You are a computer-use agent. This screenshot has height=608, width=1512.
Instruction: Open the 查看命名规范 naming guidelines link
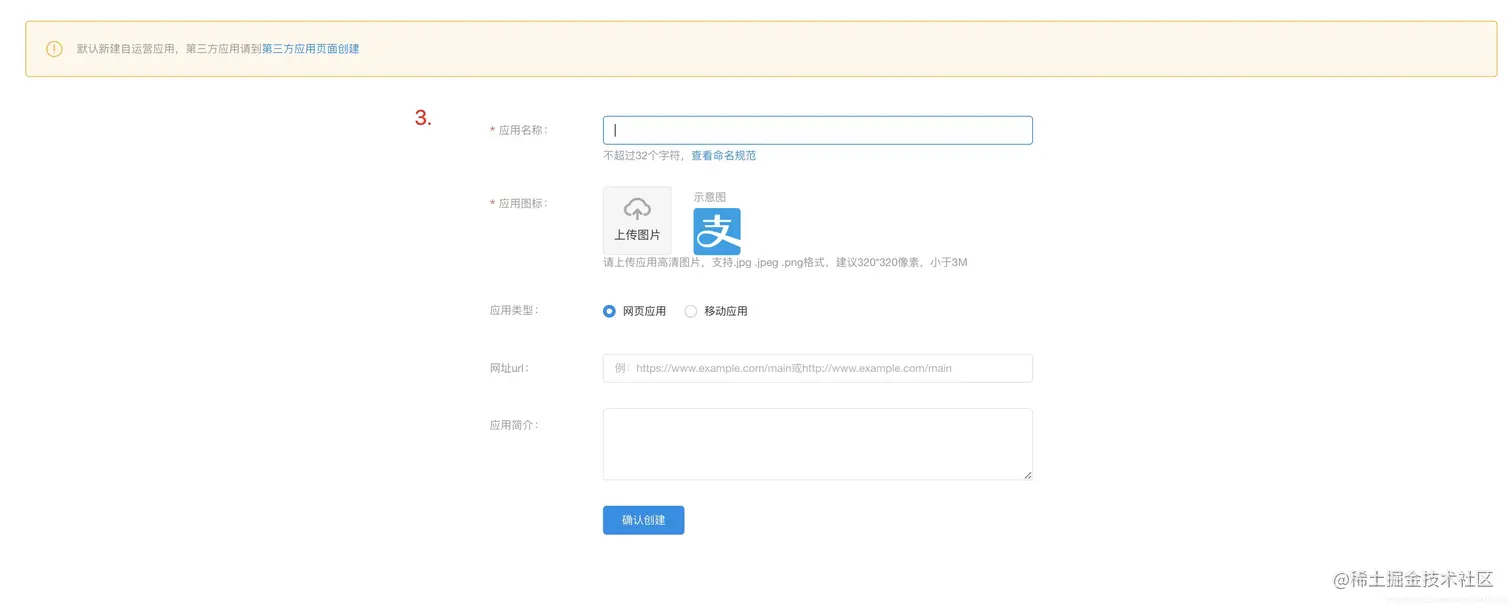tap(723, 155)
